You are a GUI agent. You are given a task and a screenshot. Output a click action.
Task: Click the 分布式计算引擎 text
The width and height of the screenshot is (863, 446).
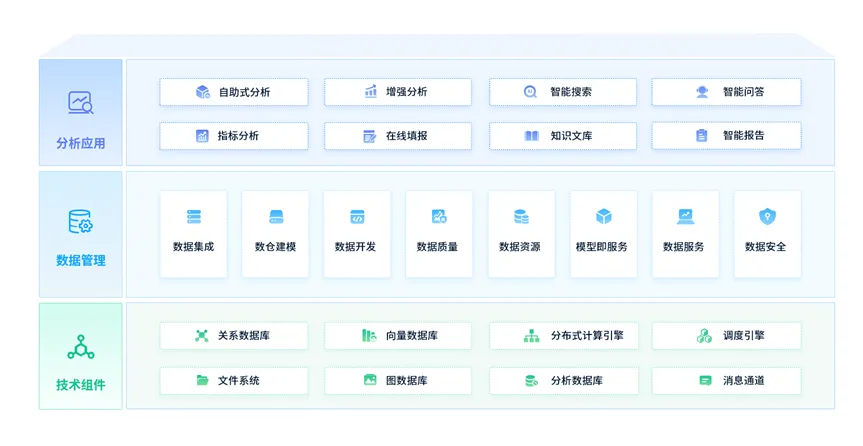click(x=587, y=335)
